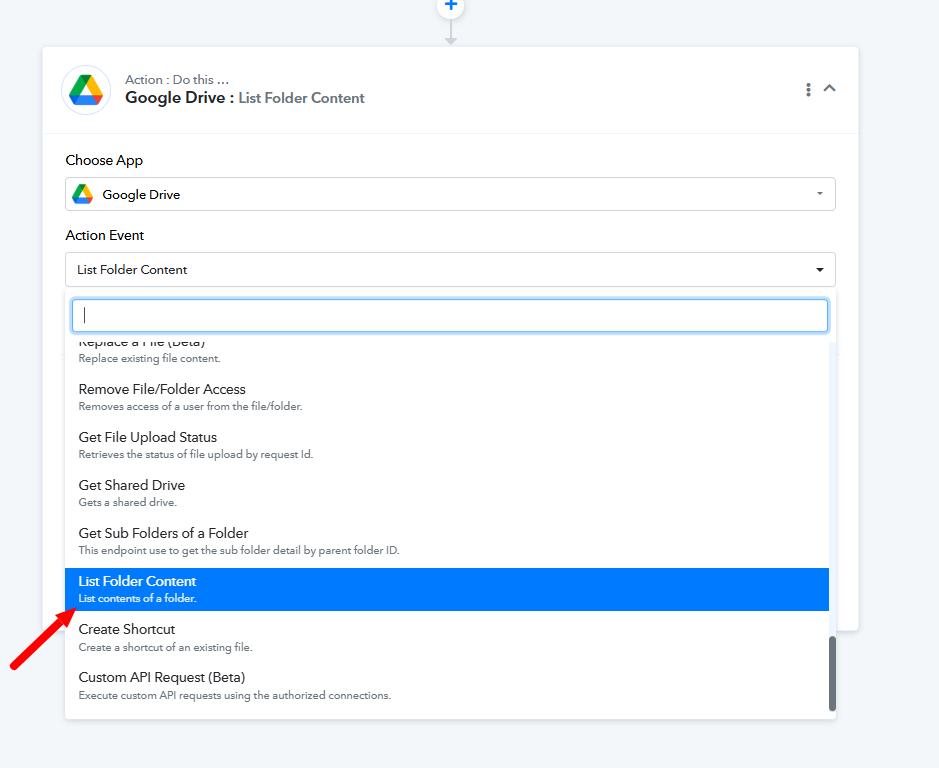The height and width of the screenshot is (768, 939).
Task: Select the Custom API Request (Beta) option
Action: 447,686
